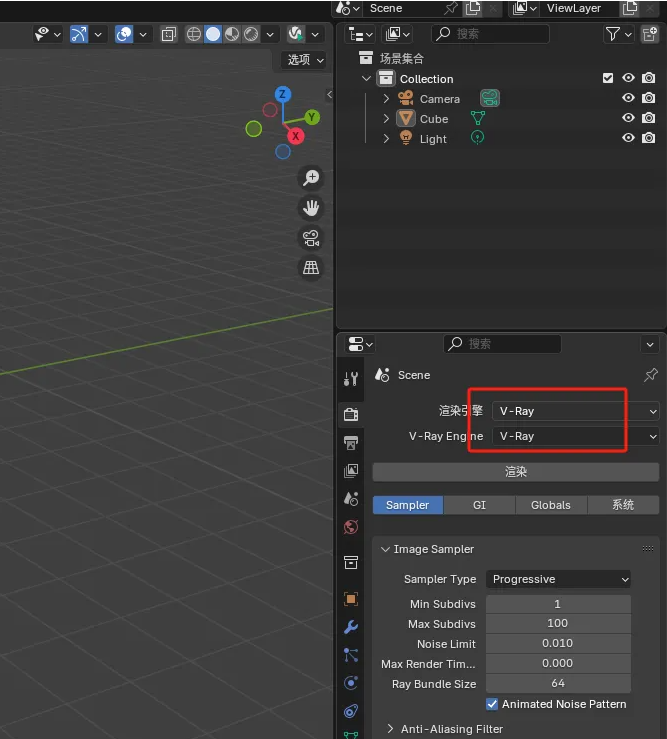Open the 选项 options dropdown
The height and width of the screenshot is (739, 667).
point(305,60)
